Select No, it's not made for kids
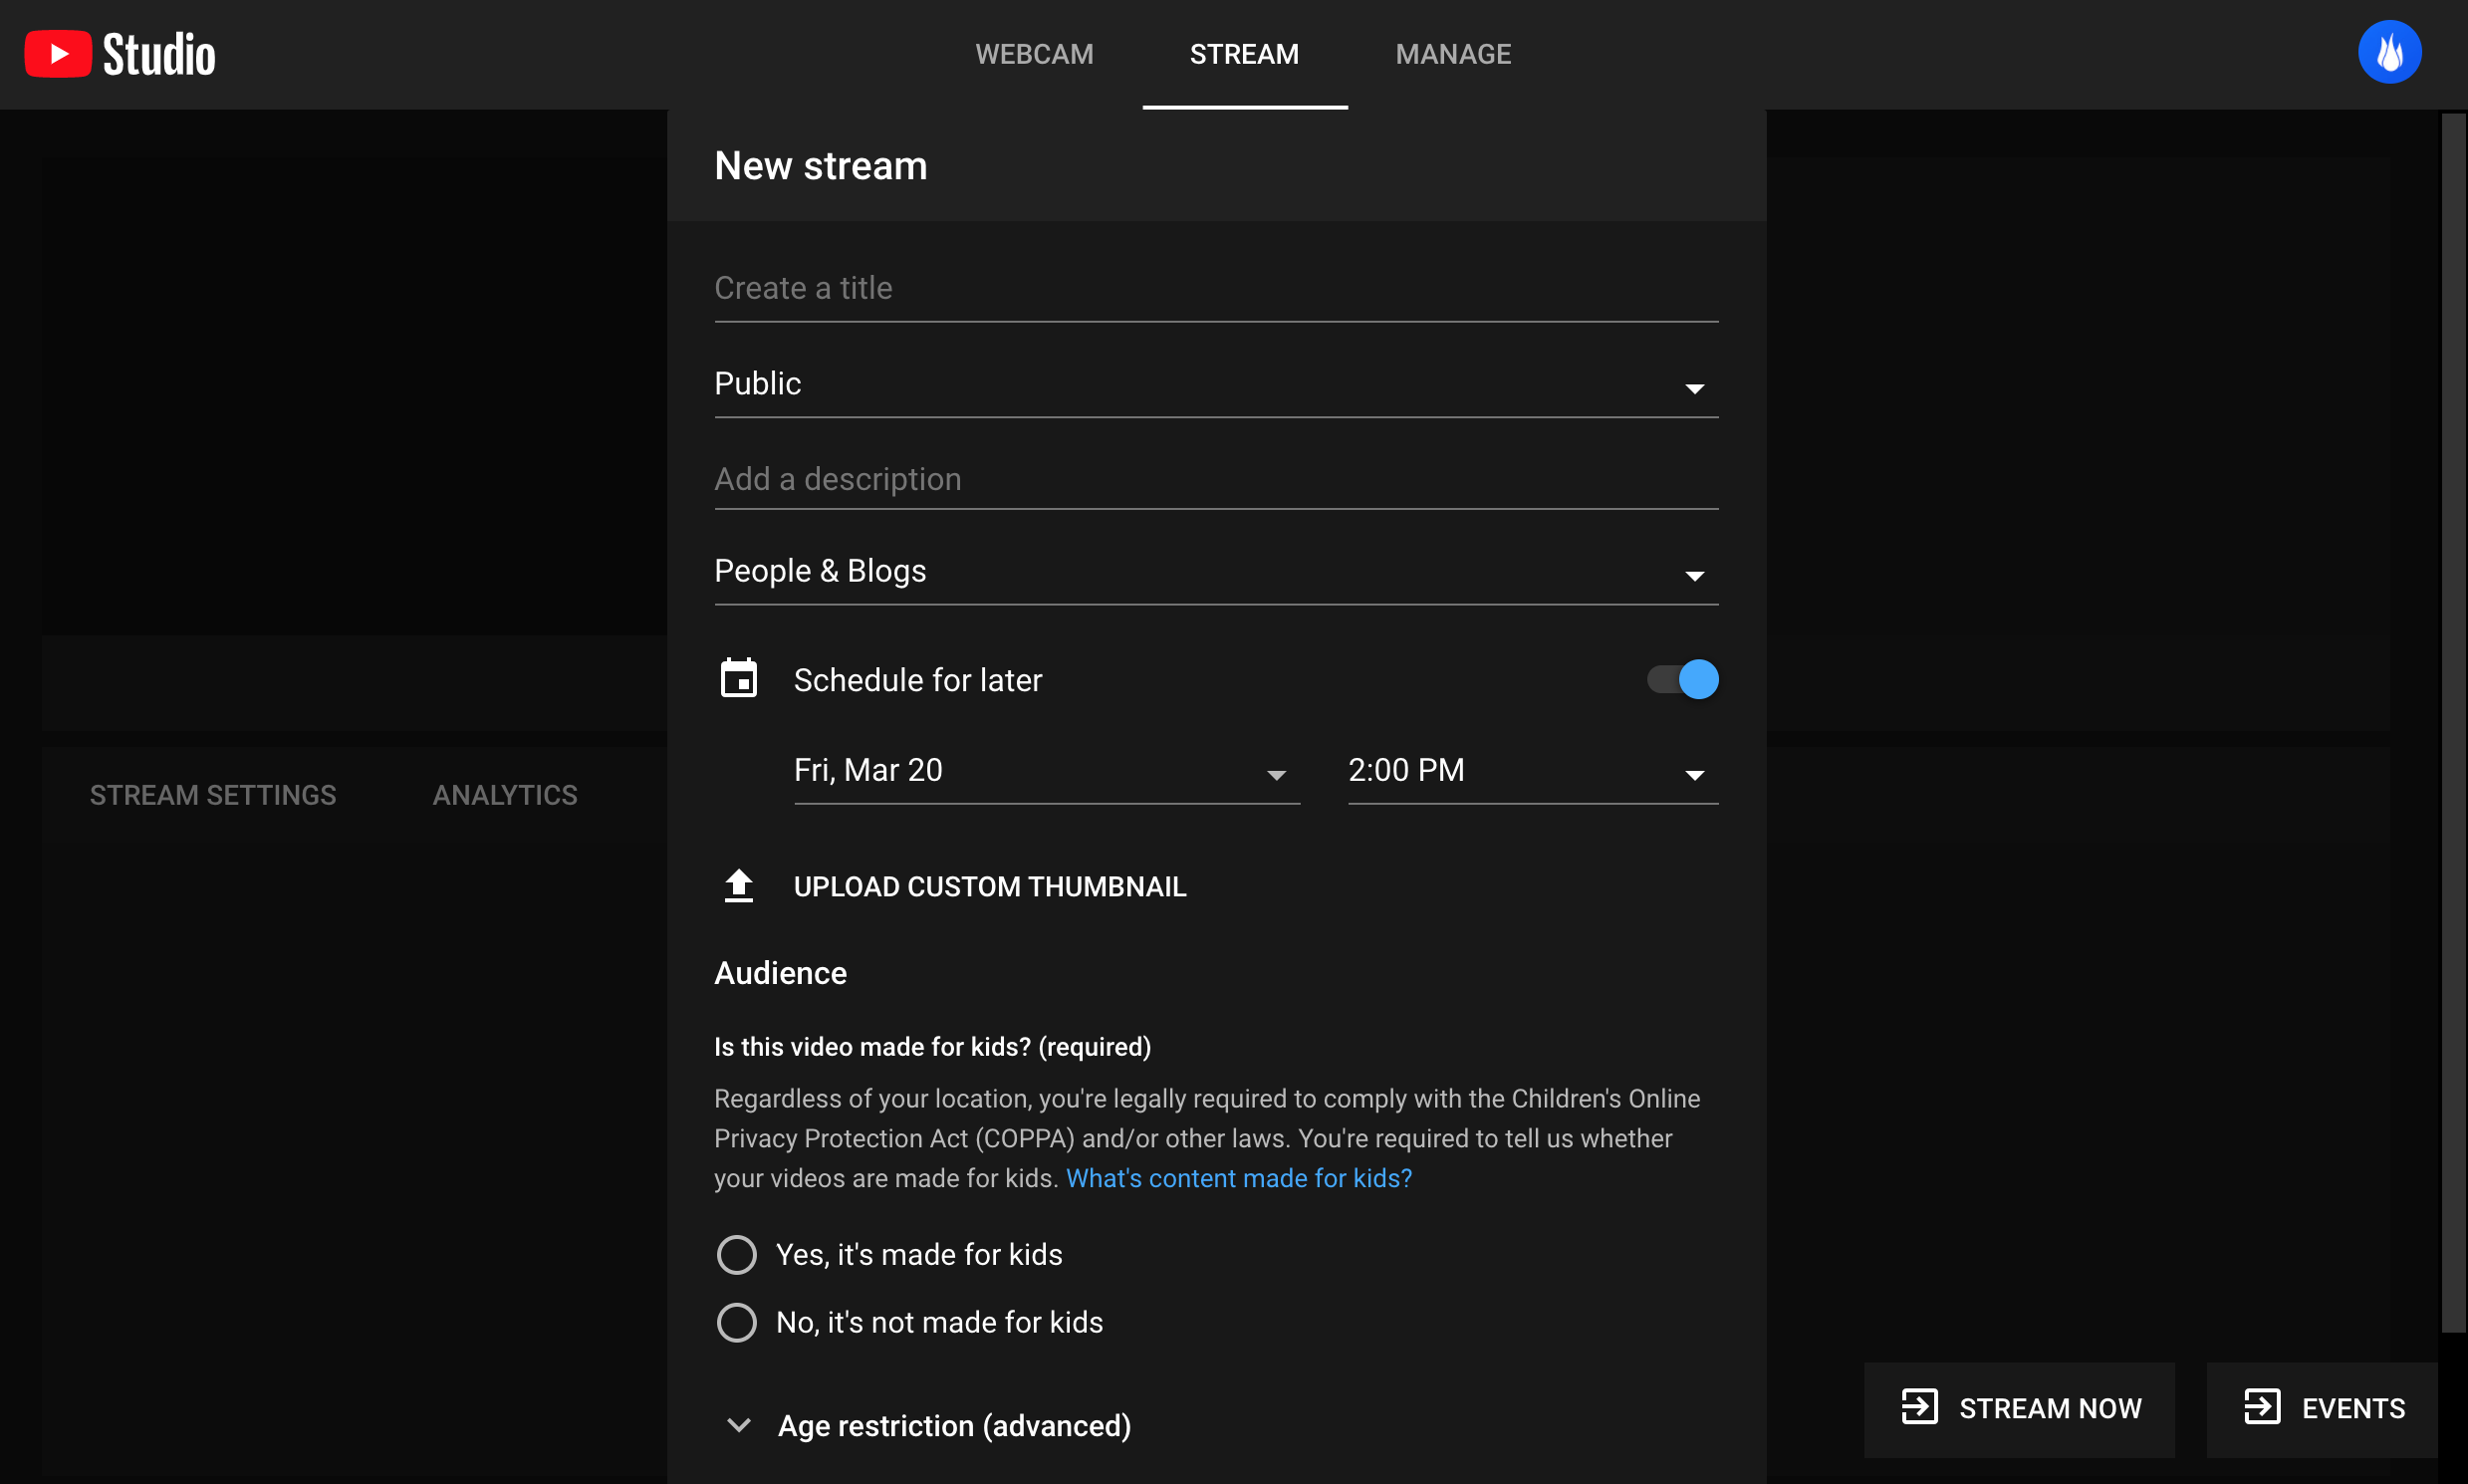The image size is (2468, 1484). point(737,1322)
